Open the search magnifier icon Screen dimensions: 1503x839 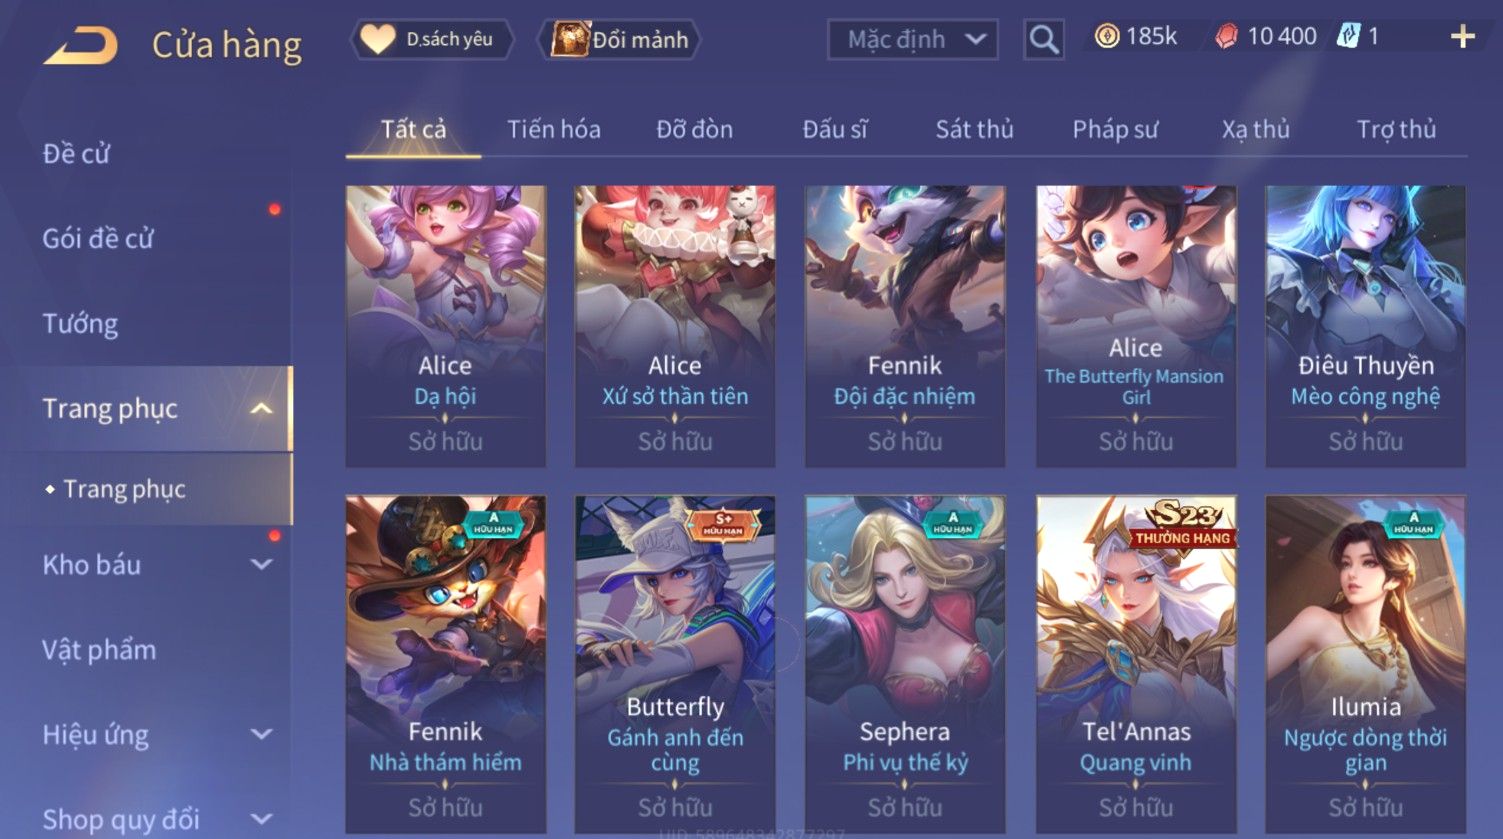pyautogui.click(x=1043, y=40)
